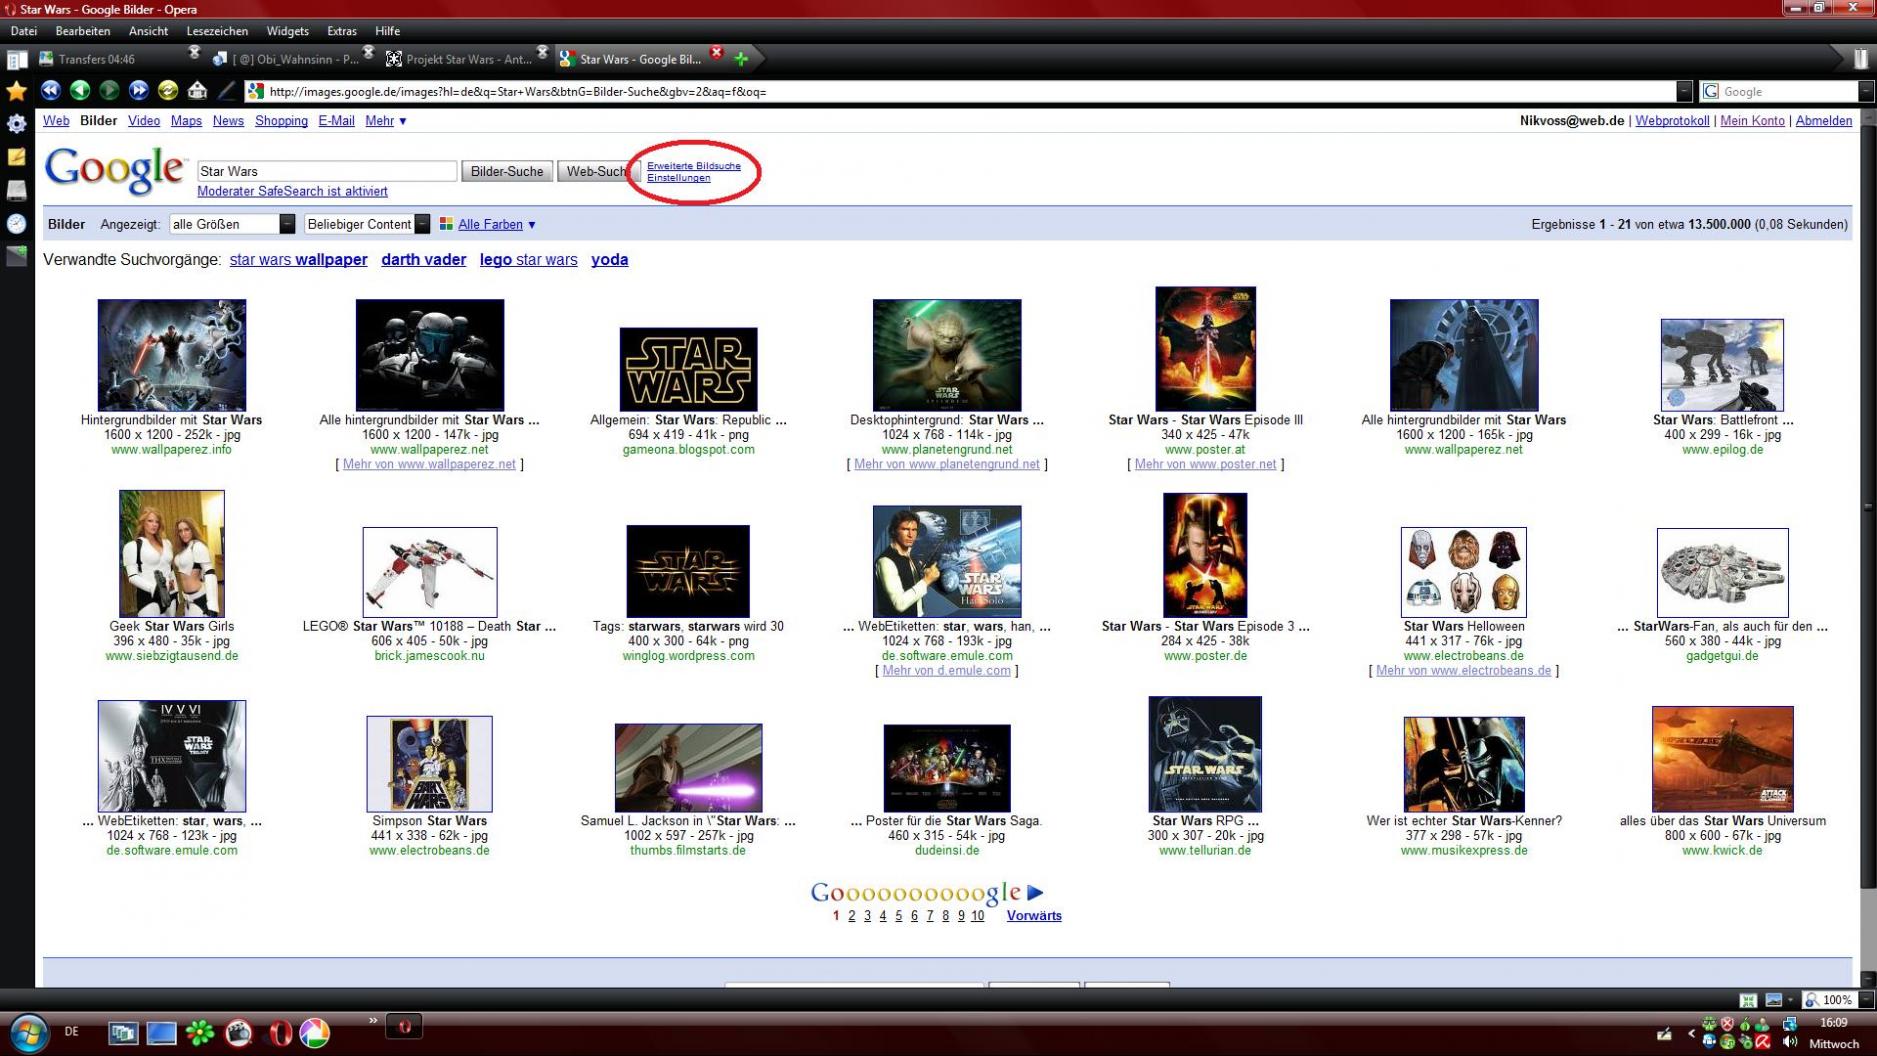Open the bookmarks star panel

click(17, 91)
